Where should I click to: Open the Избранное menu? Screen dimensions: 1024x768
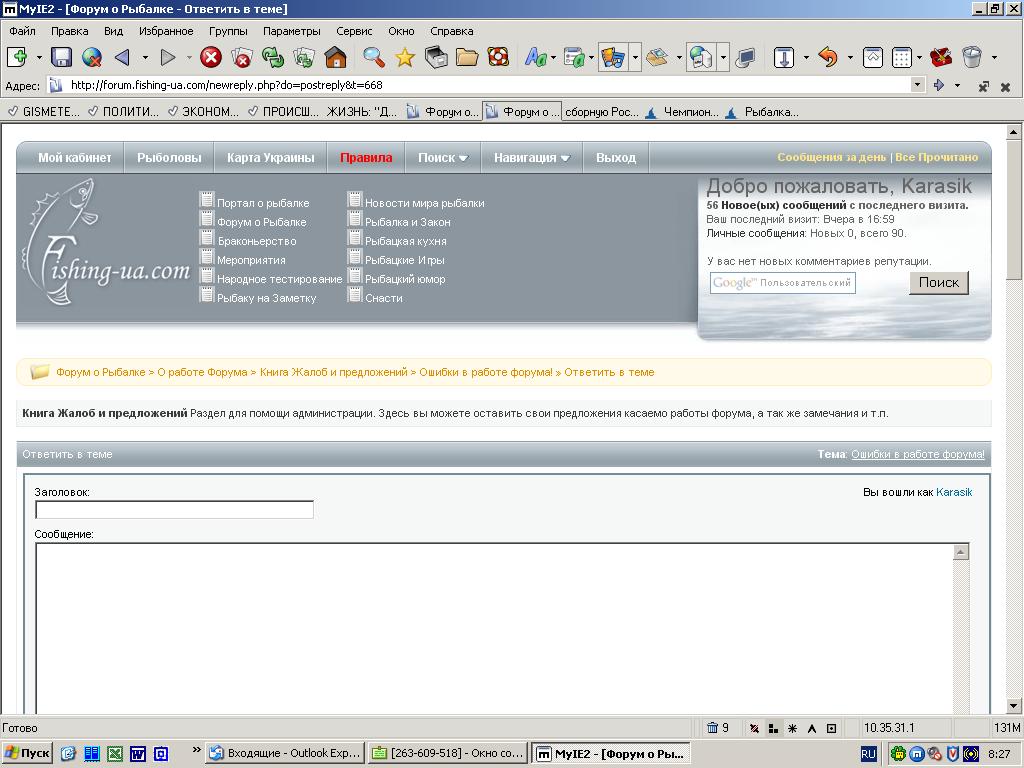pyautogui.click(x=166, y=31)
